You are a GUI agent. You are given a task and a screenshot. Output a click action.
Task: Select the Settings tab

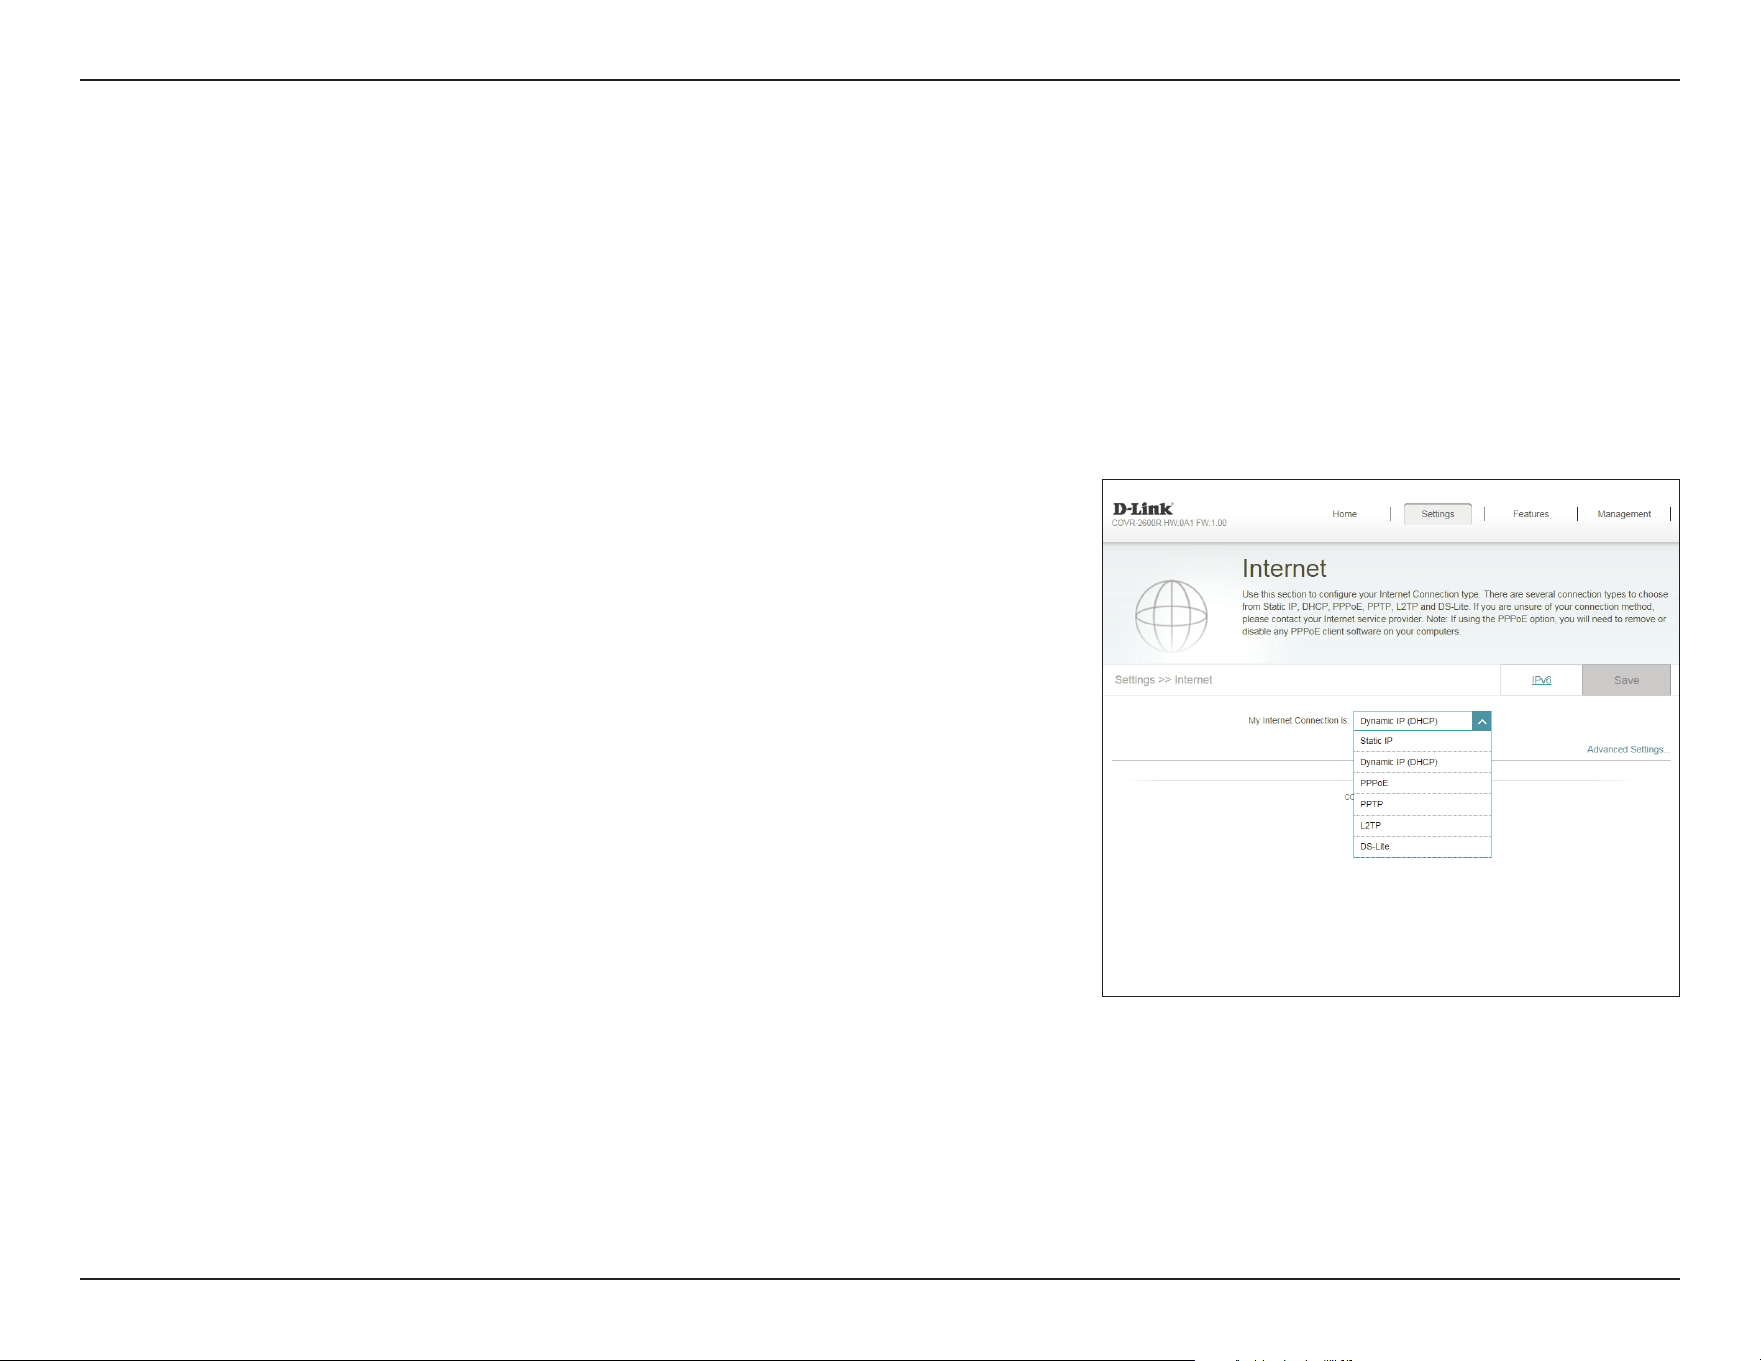1437,514
